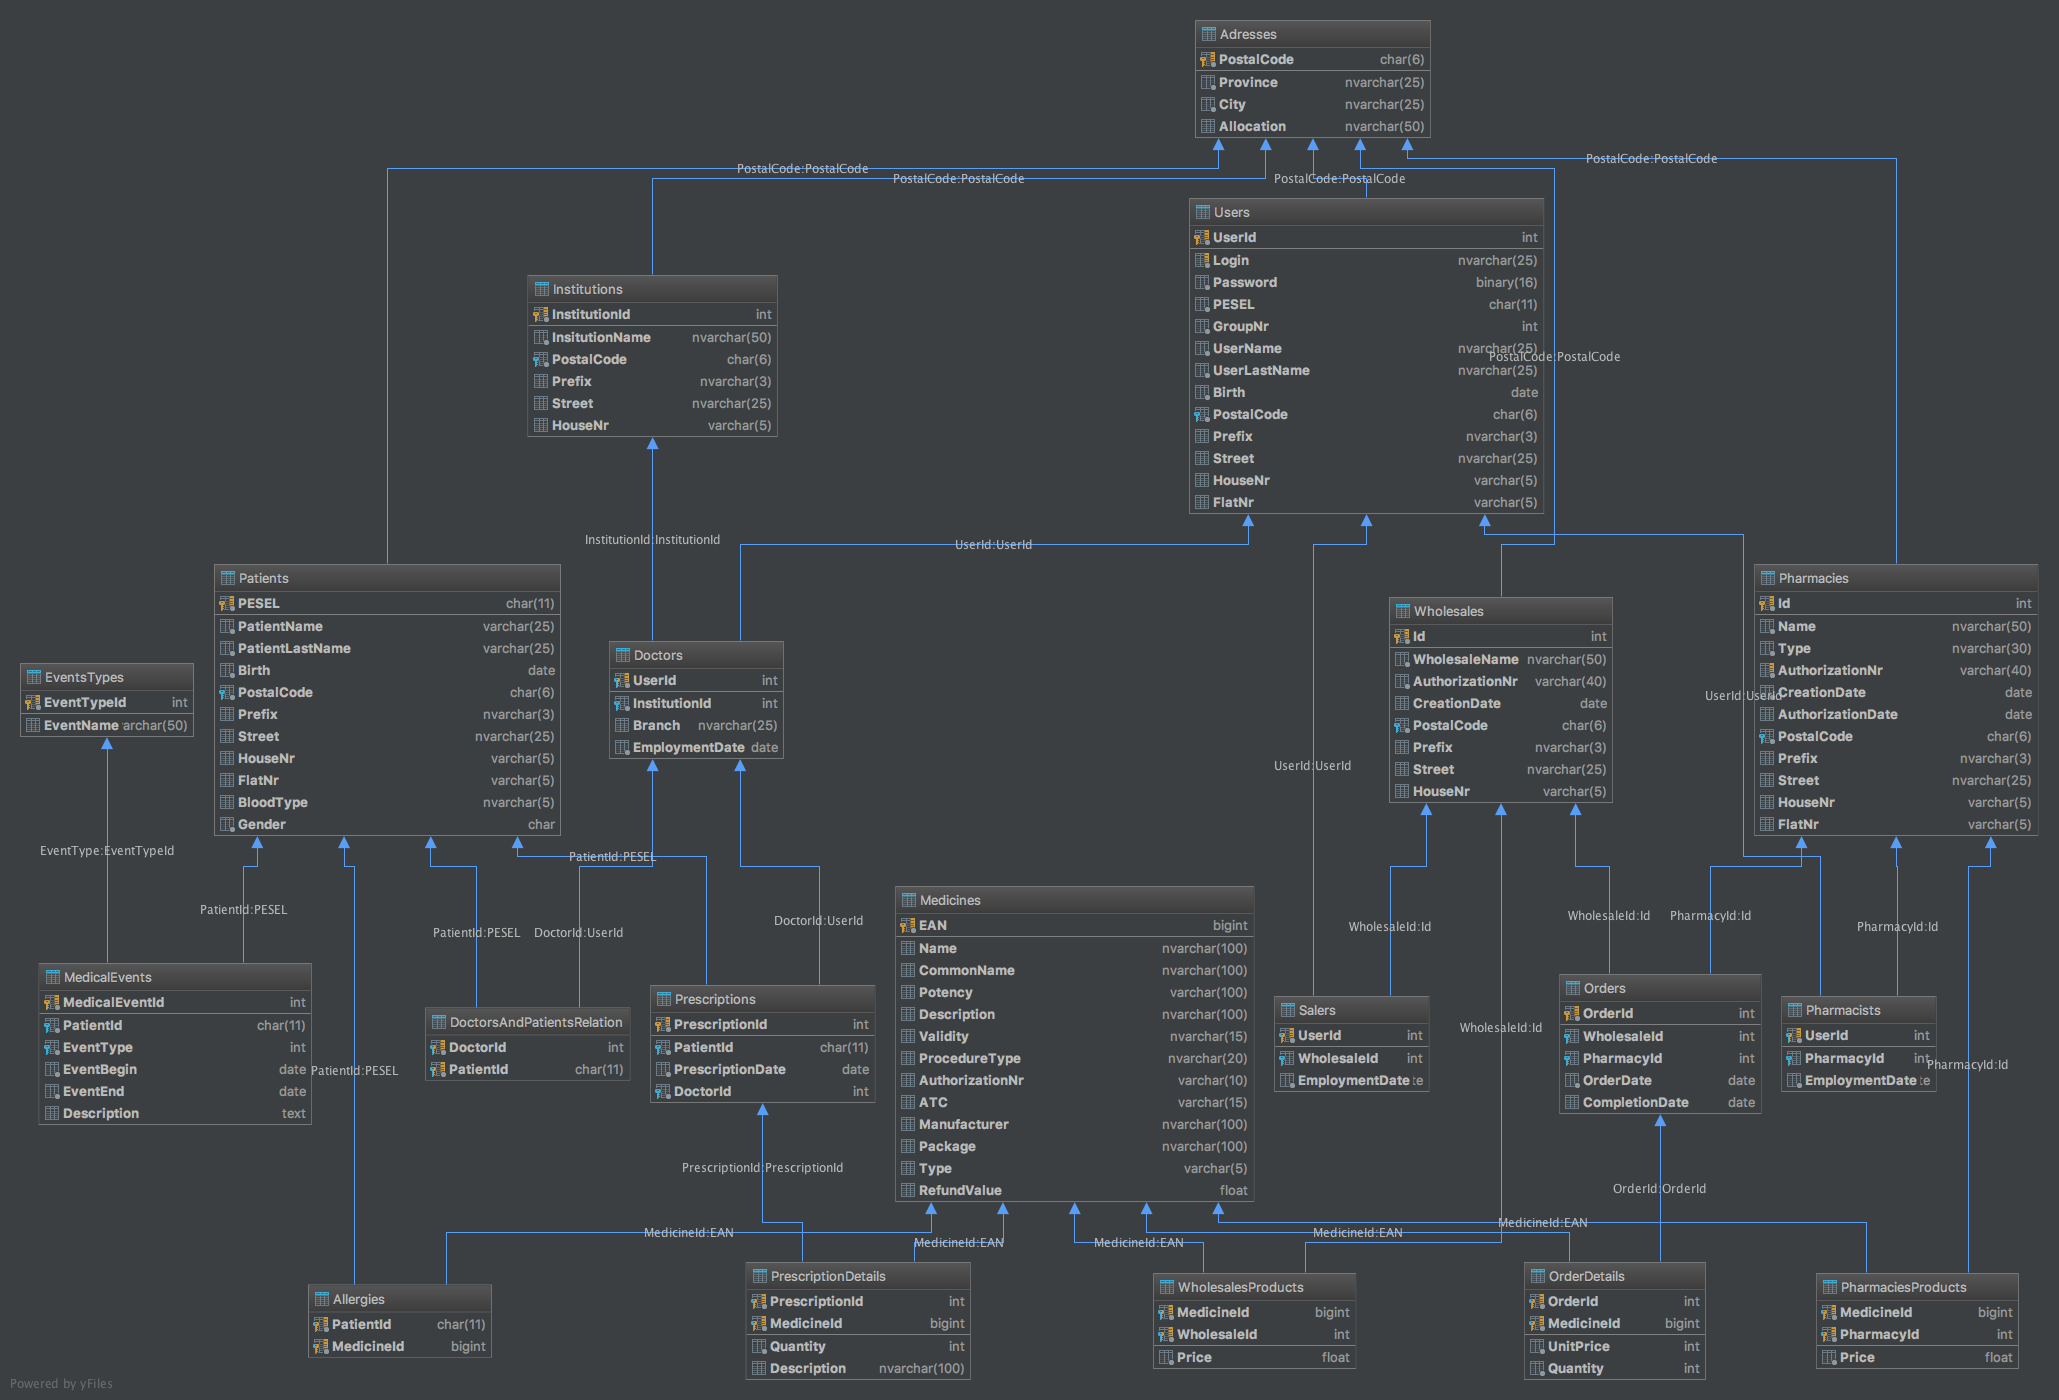
Task: Click the EventTypeId key icon in EventsTypes
Action: click(33, 703)
